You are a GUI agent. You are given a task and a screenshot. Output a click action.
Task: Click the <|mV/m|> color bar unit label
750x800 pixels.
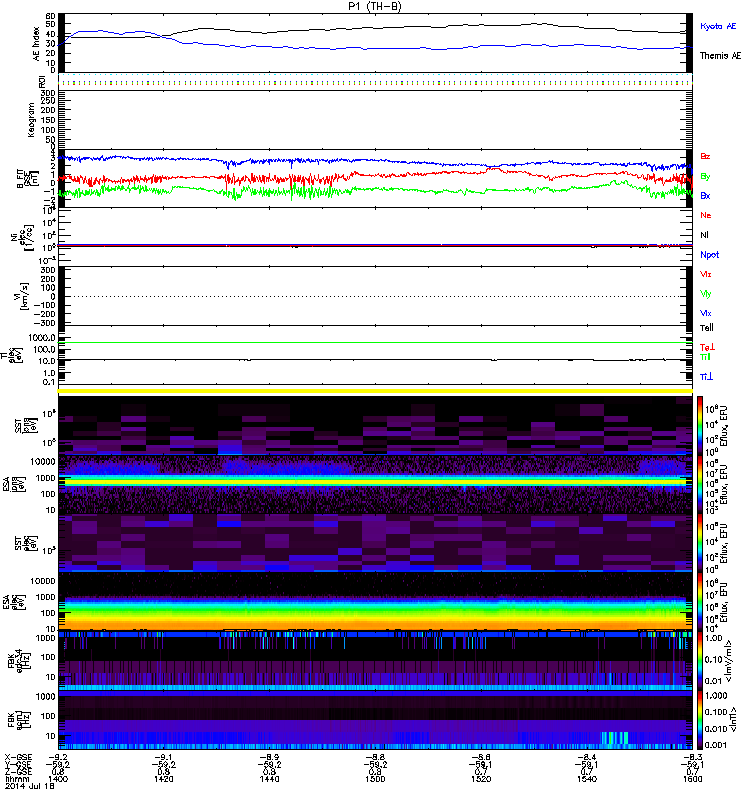(730, 661)
